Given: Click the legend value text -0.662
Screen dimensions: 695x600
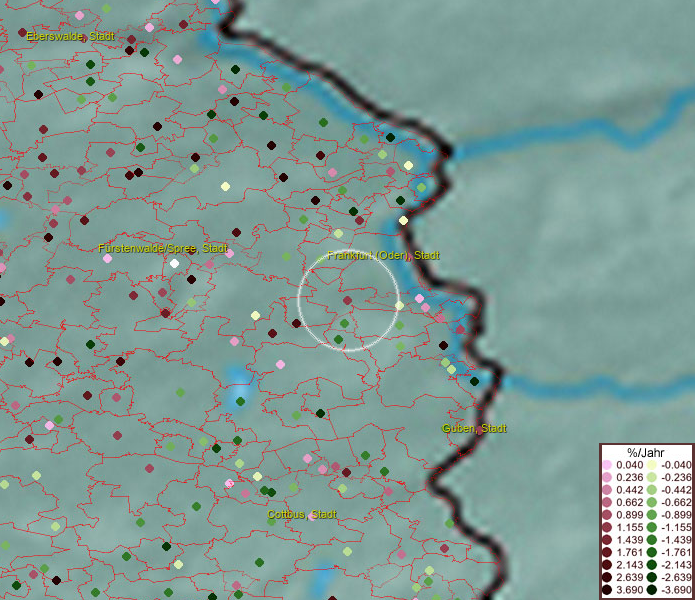Looking at the screenshot, I should (676, 503).
